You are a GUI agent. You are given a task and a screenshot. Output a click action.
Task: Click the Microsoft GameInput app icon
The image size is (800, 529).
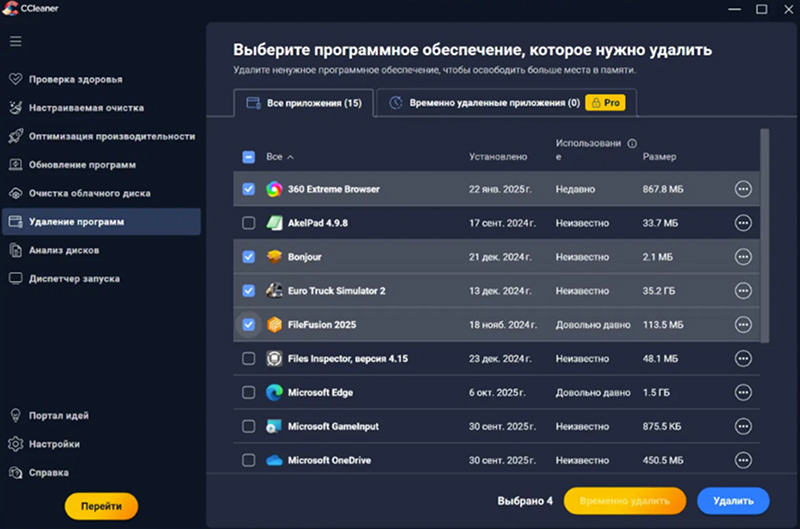click(x=274, y=426)
